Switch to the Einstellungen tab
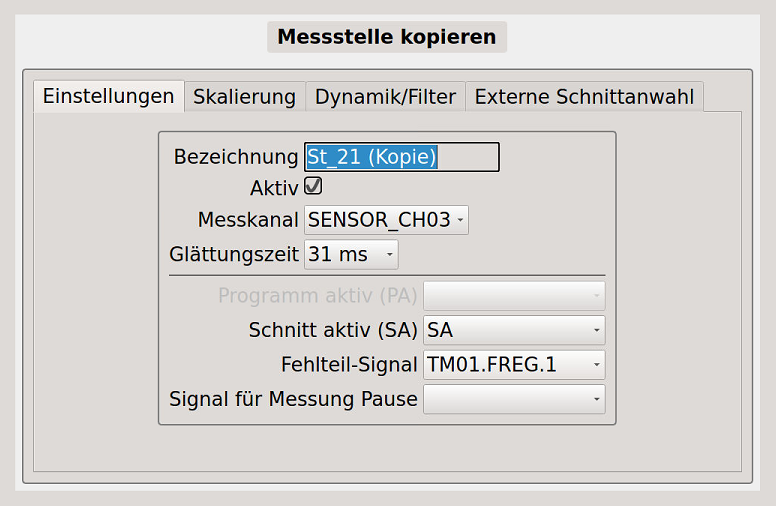The width and height of the screenshot is (776, 506). click(x=108, y=97)
